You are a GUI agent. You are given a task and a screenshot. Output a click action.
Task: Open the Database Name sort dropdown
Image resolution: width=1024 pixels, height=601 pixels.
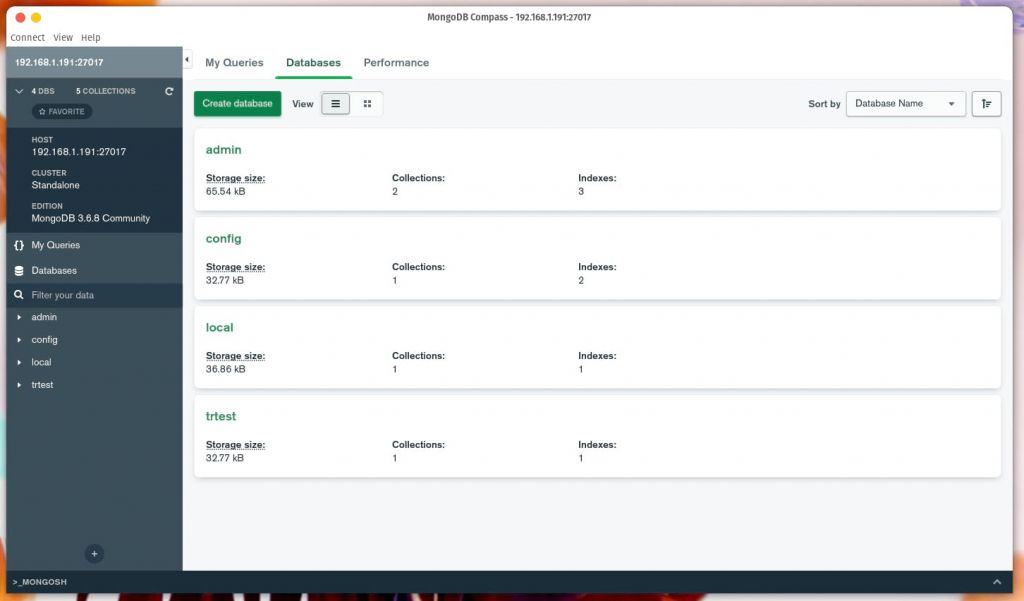(x=905, y=103)
